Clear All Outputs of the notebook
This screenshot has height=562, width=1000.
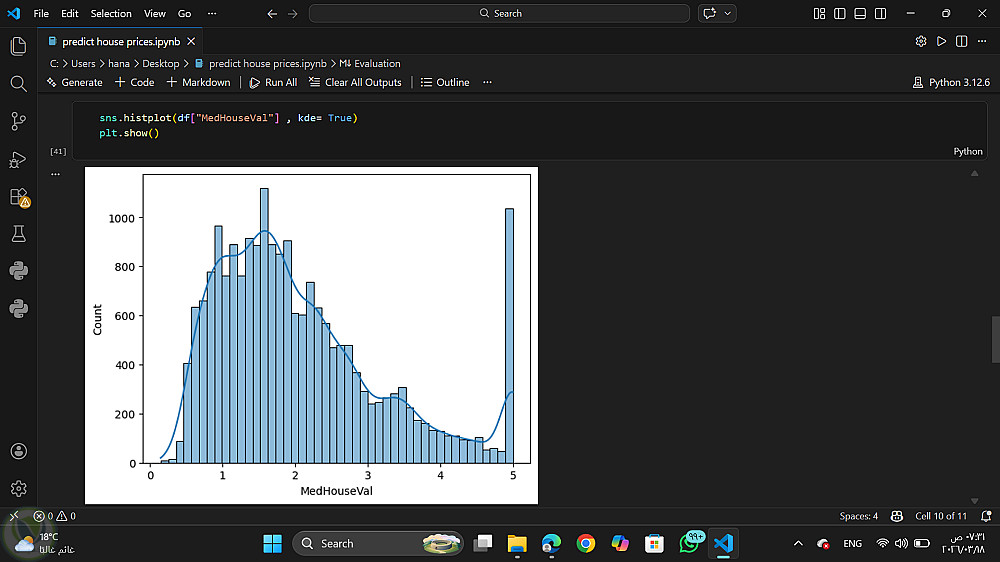tap(355, 82)
